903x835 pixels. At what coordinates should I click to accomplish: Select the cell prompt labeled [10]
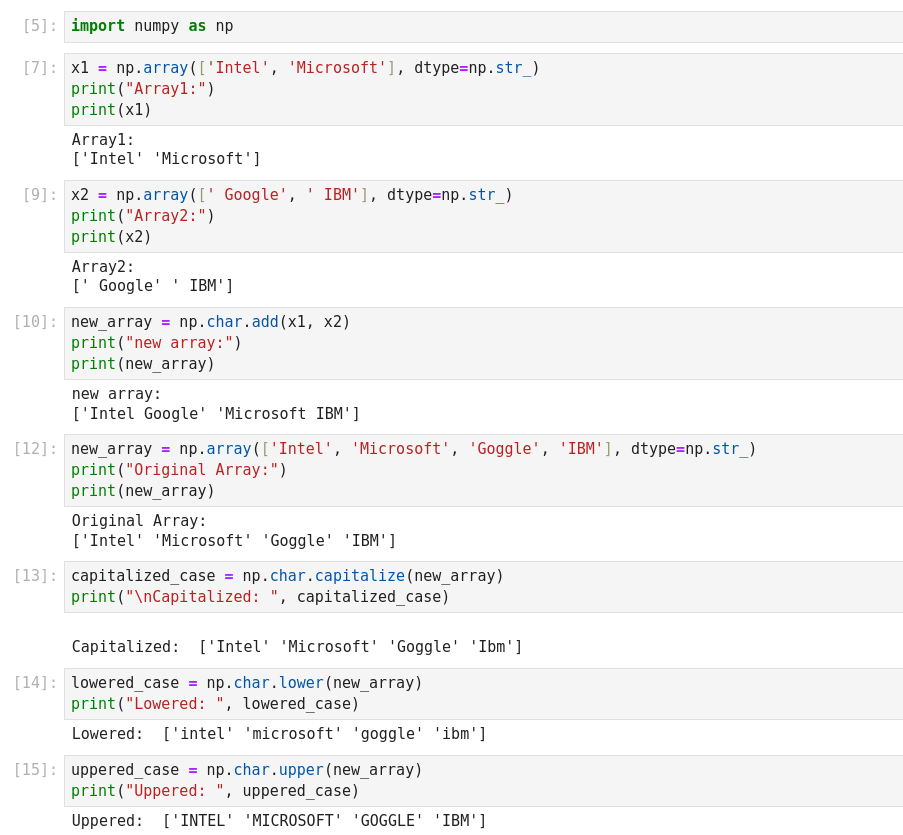36,322
